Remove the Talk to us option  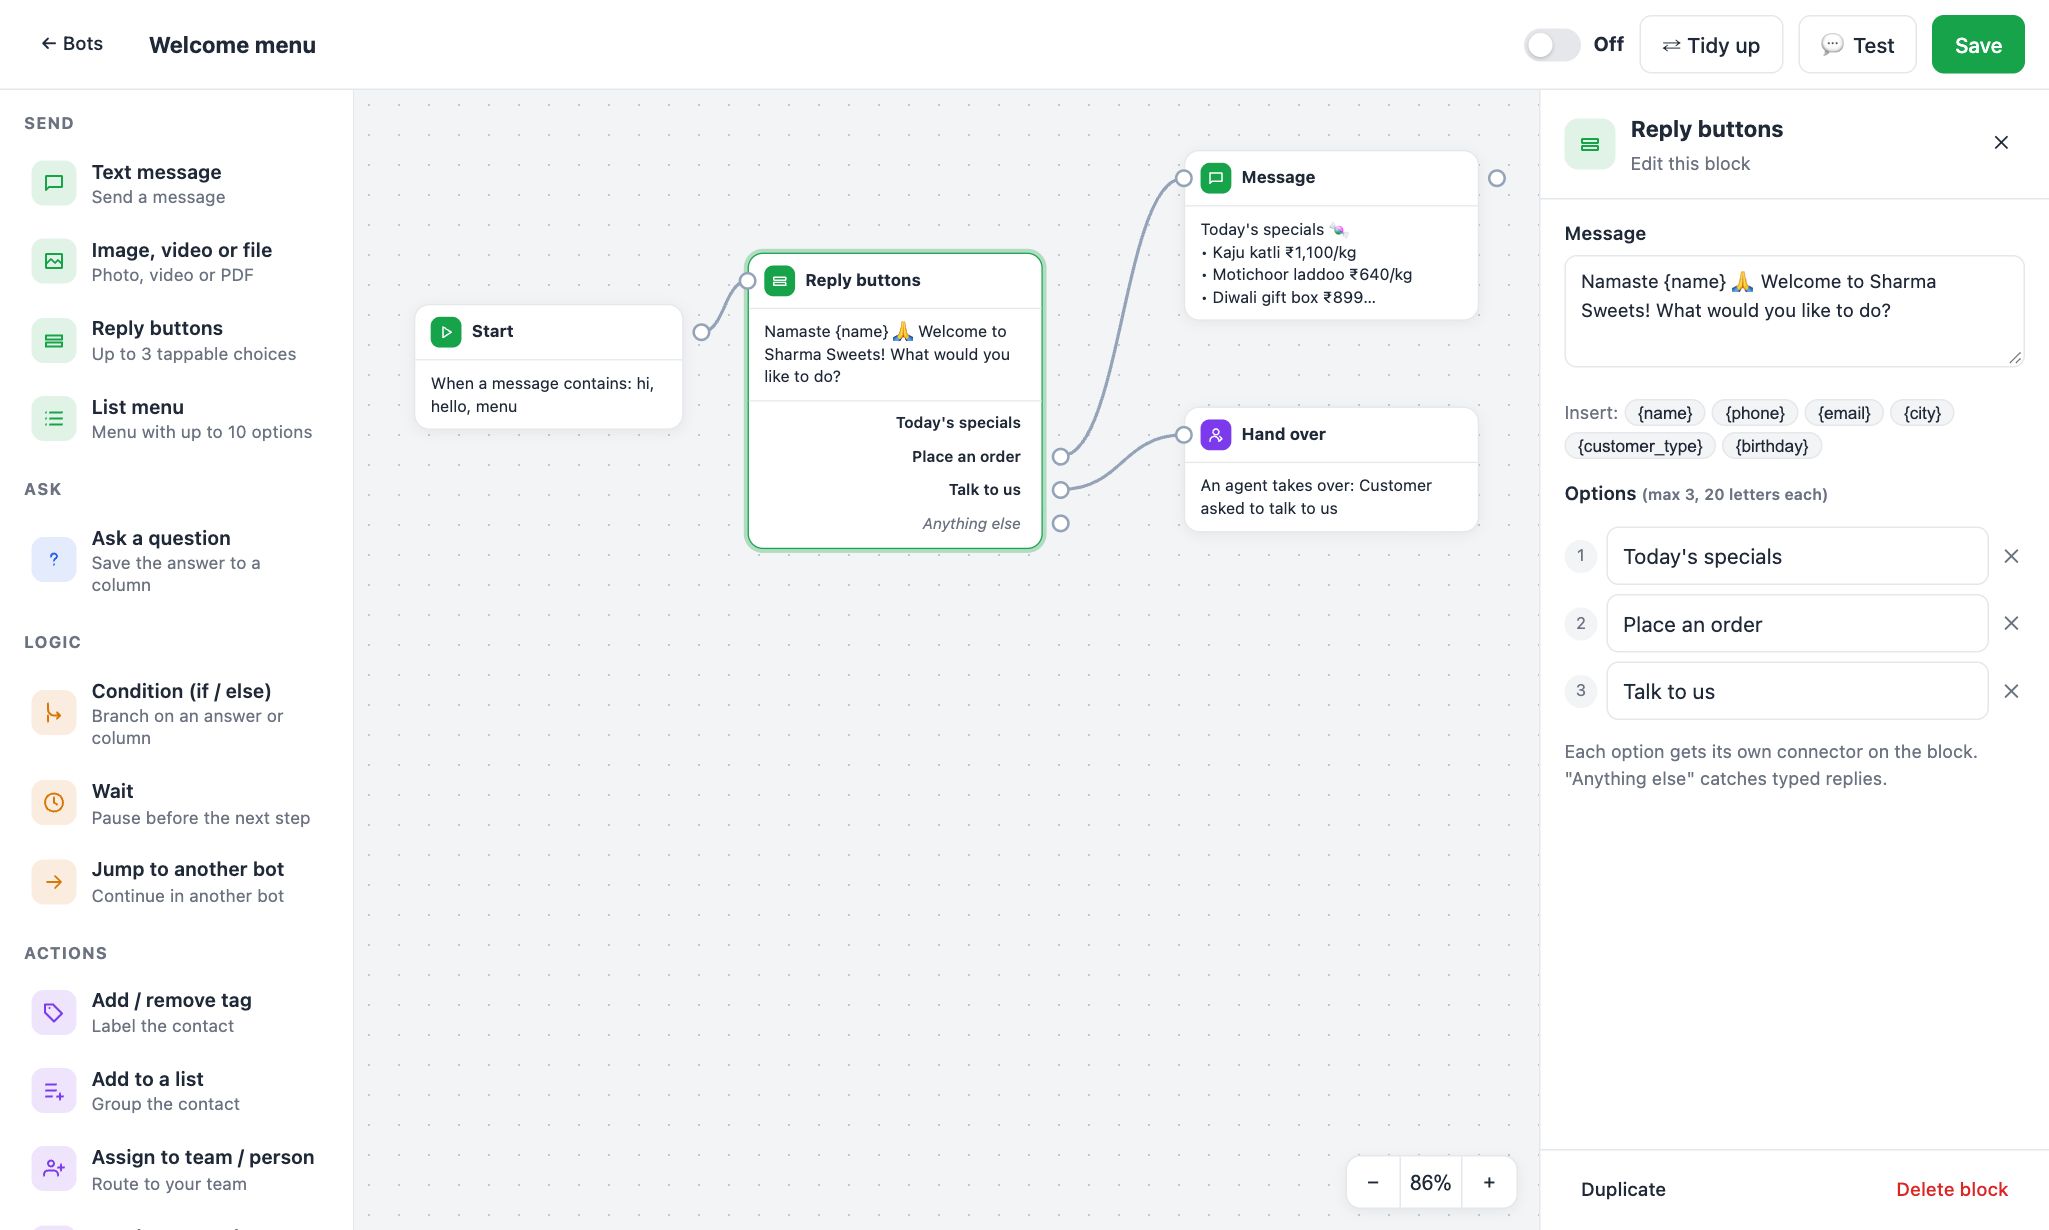click(x=2012, y=691)
